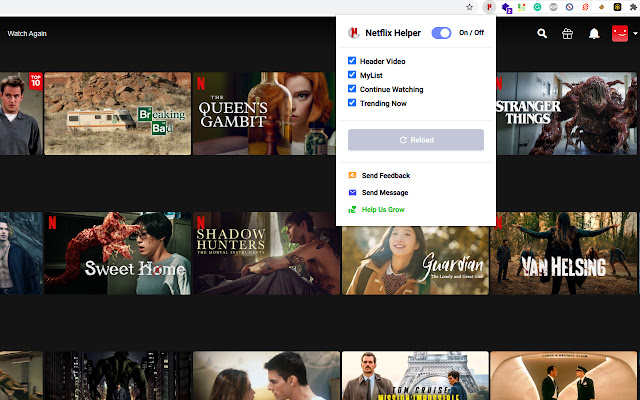
Task: Open the Extensions puzzle piece menu
Action: [633, 7]
